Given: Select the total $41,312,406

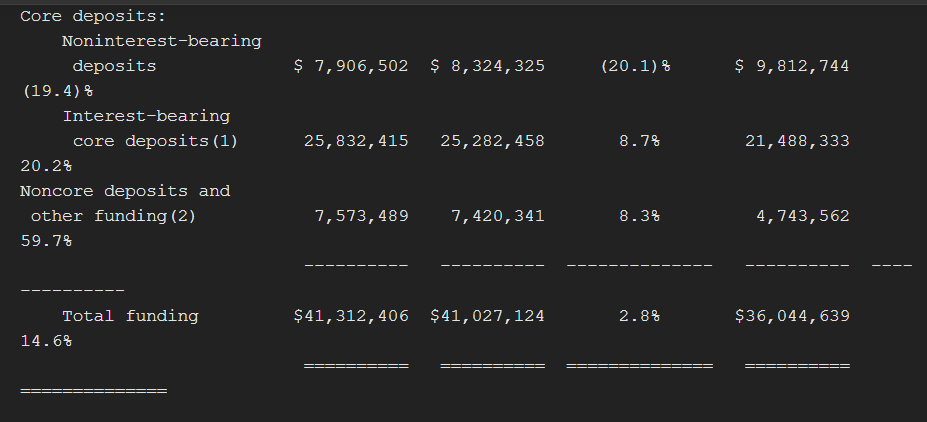Looking at the screenshot, I should (x=350, y=316).
